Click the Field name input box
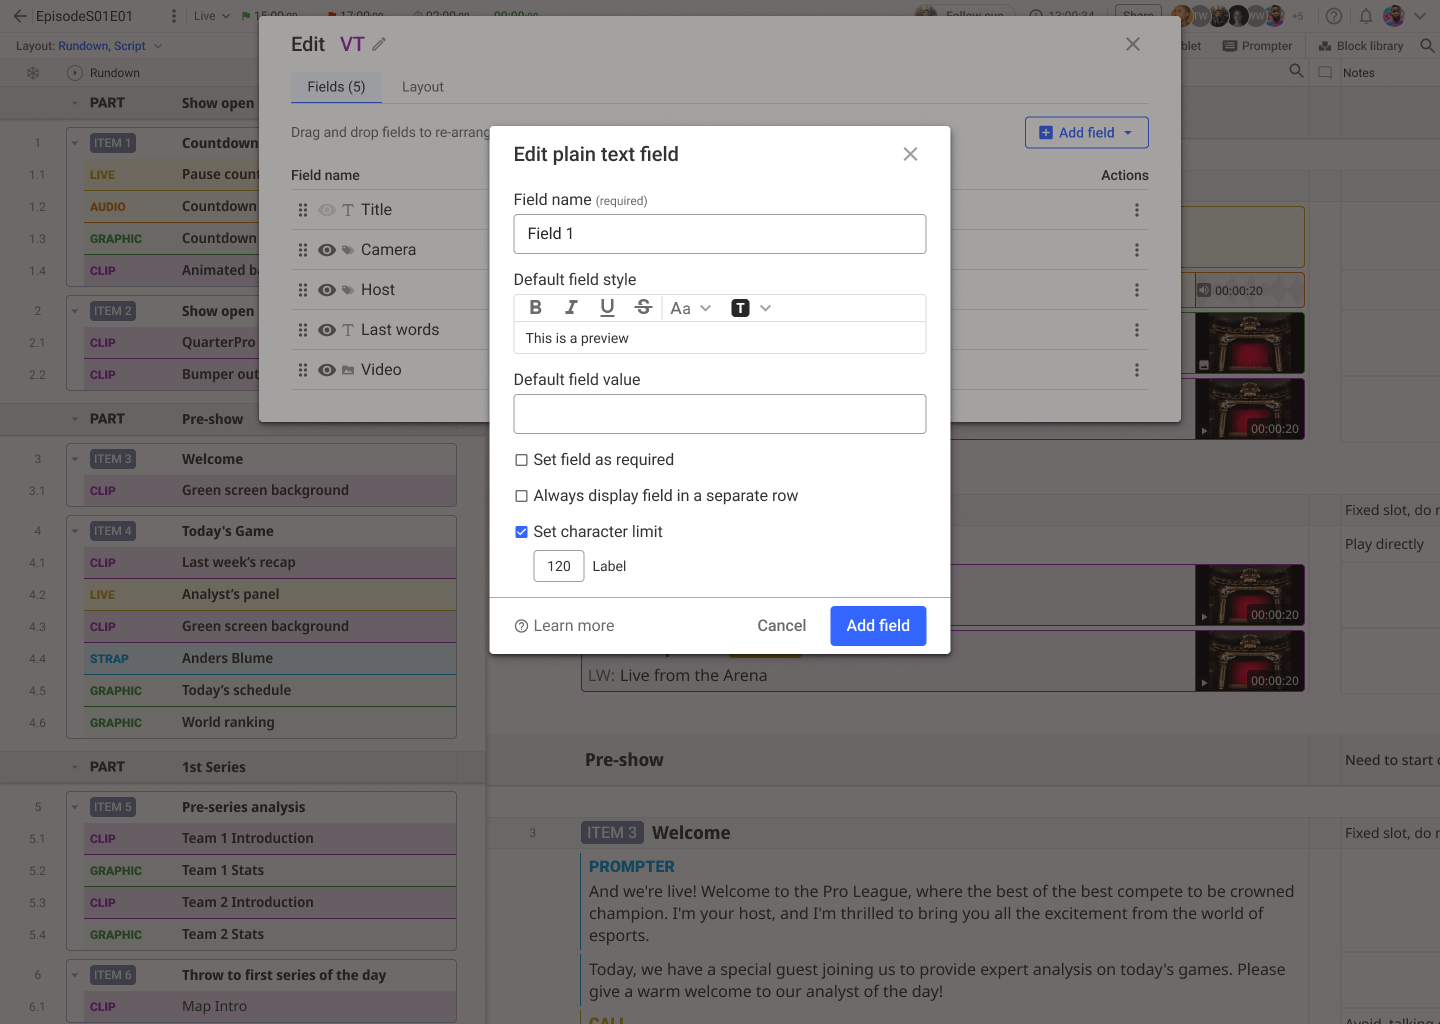This screenshot has height=1024, width=1440. coord(720,234)
